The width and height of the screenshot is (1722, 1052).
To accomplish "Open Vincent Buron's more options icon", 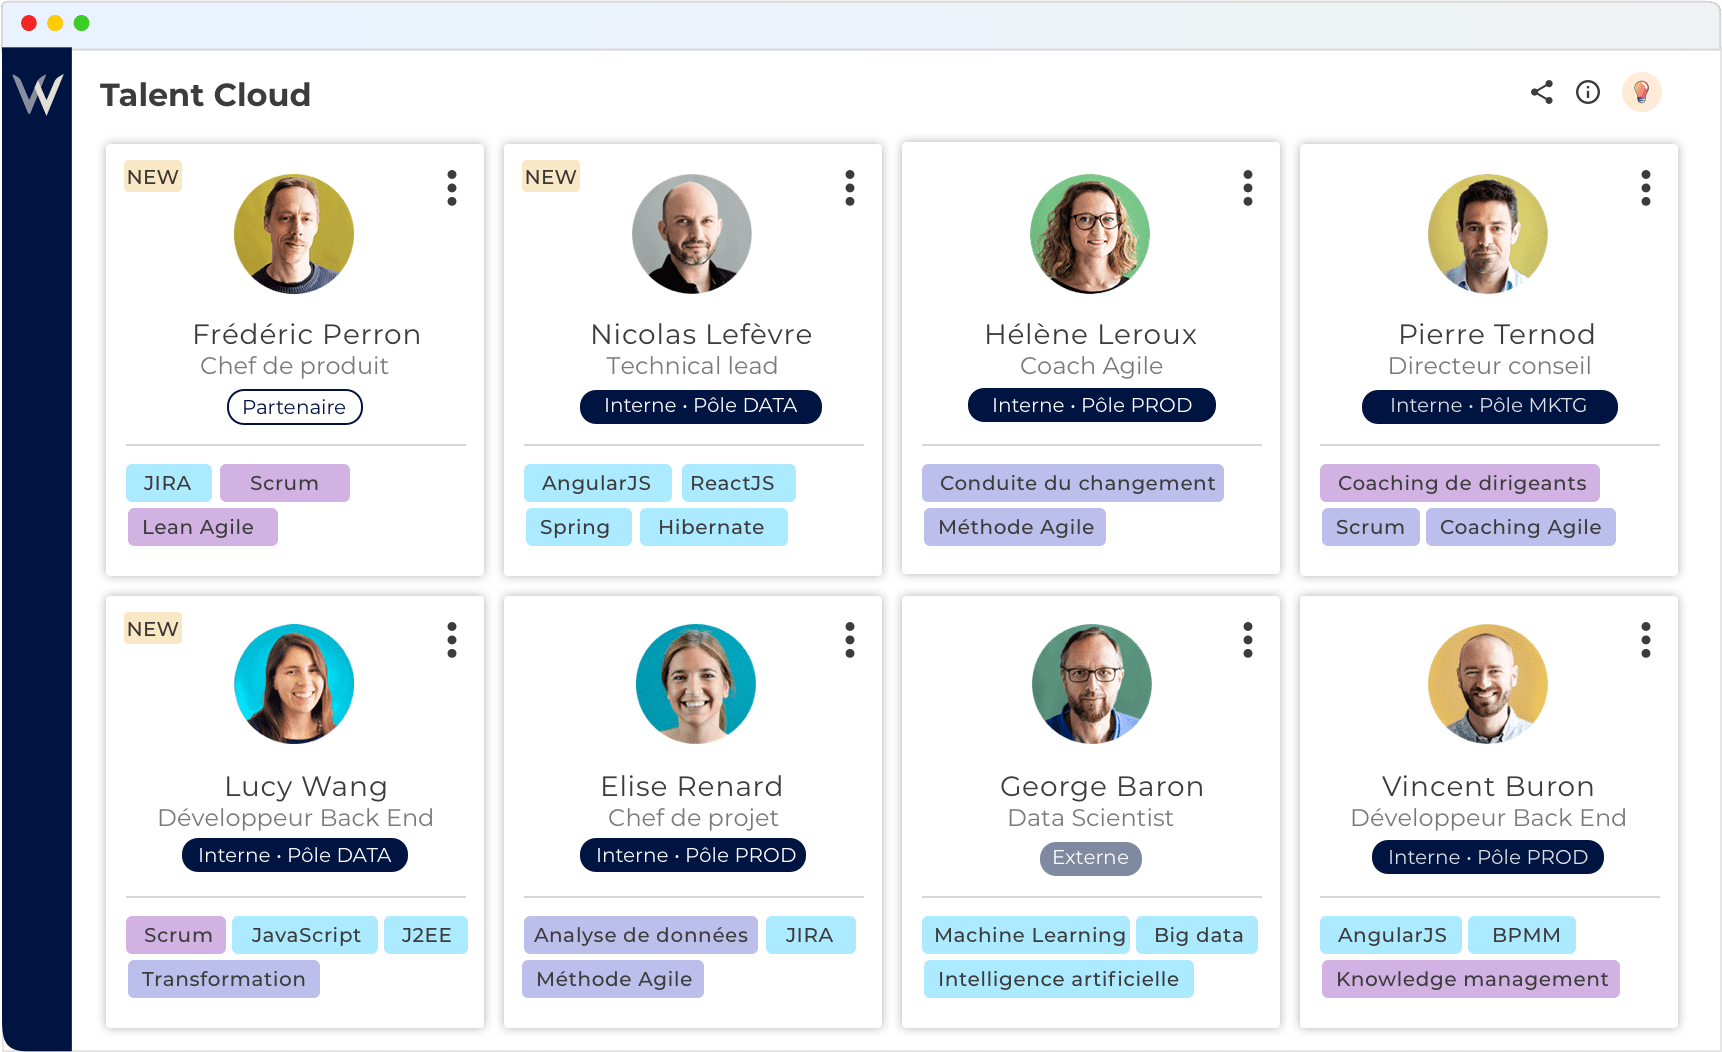I will pyautogui.click(x=1646, y=640).
